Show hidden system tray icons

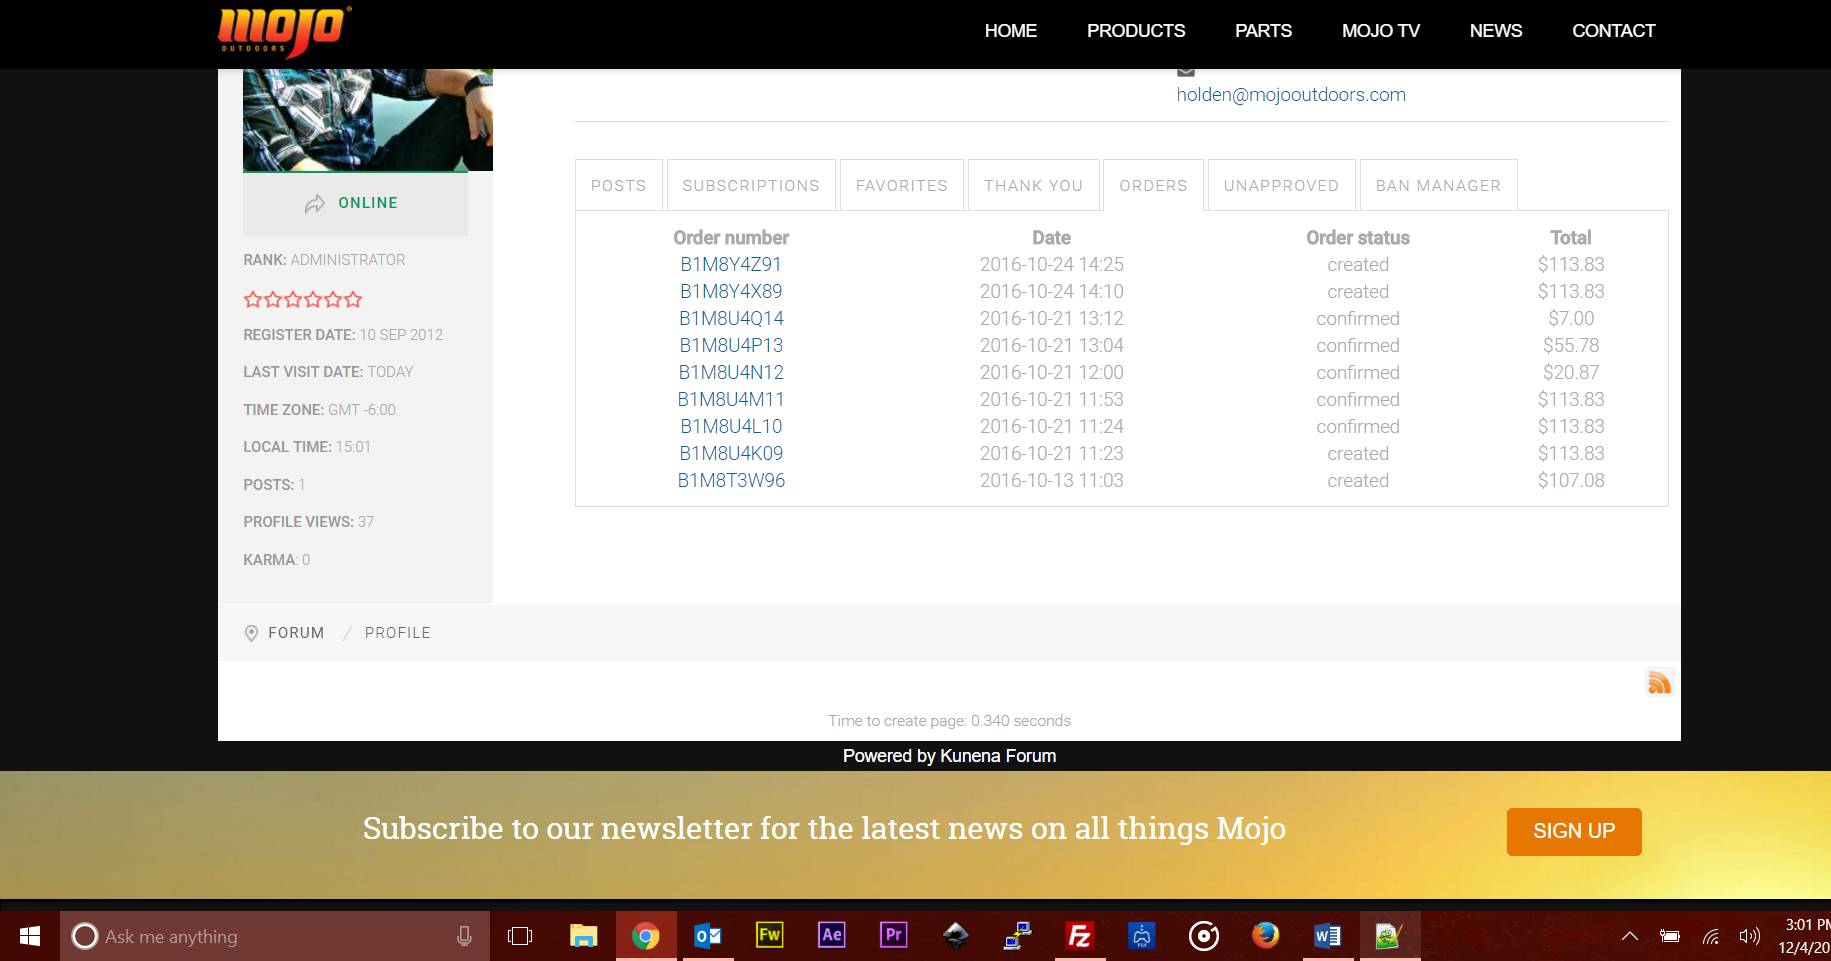coord(1630,936)
